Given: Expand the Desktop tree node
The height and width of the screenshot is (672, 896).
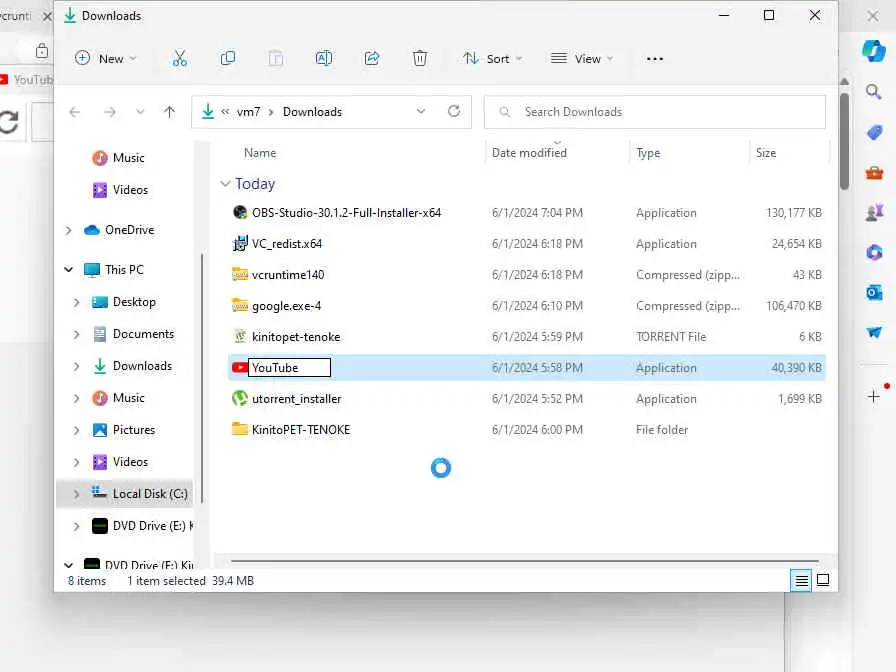Looking at the screenshot, I should coord(76,302).
